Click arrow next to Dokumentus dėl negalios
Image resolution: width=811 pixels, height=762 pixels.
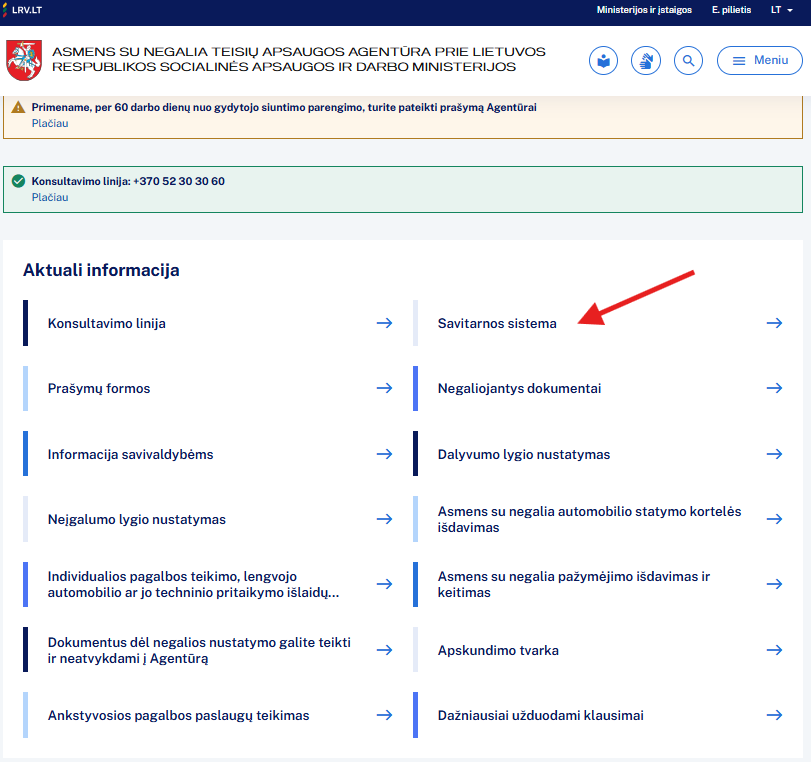[384, 650]
